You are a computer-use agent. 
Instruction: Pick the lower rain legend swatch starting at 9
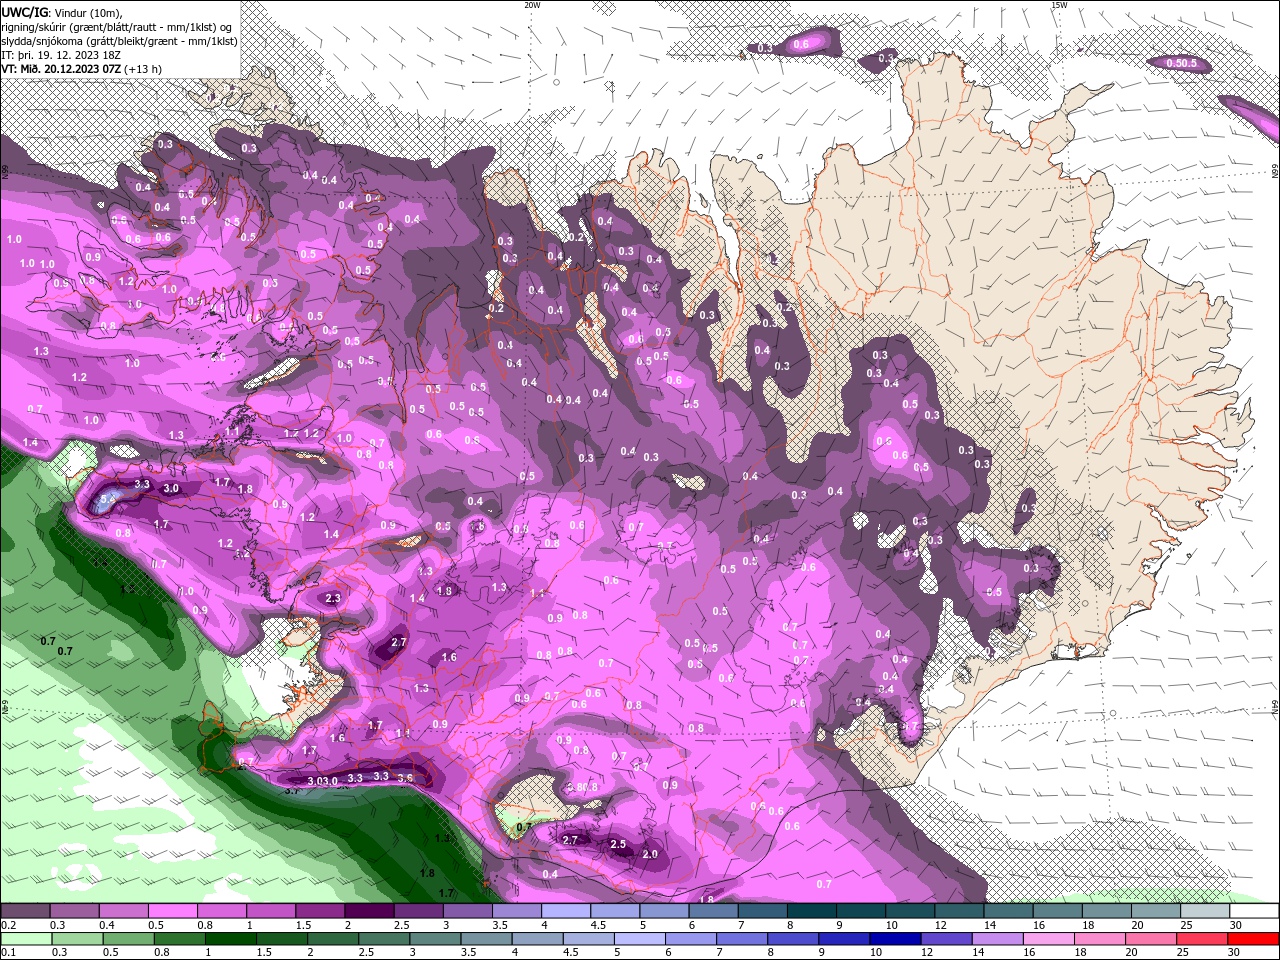844,939
